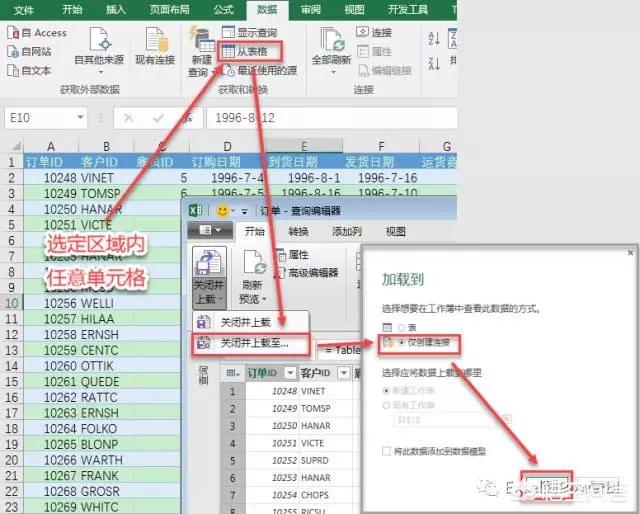Click 显示查询 show queries
640x514 pixels.
tap(249, 32)
